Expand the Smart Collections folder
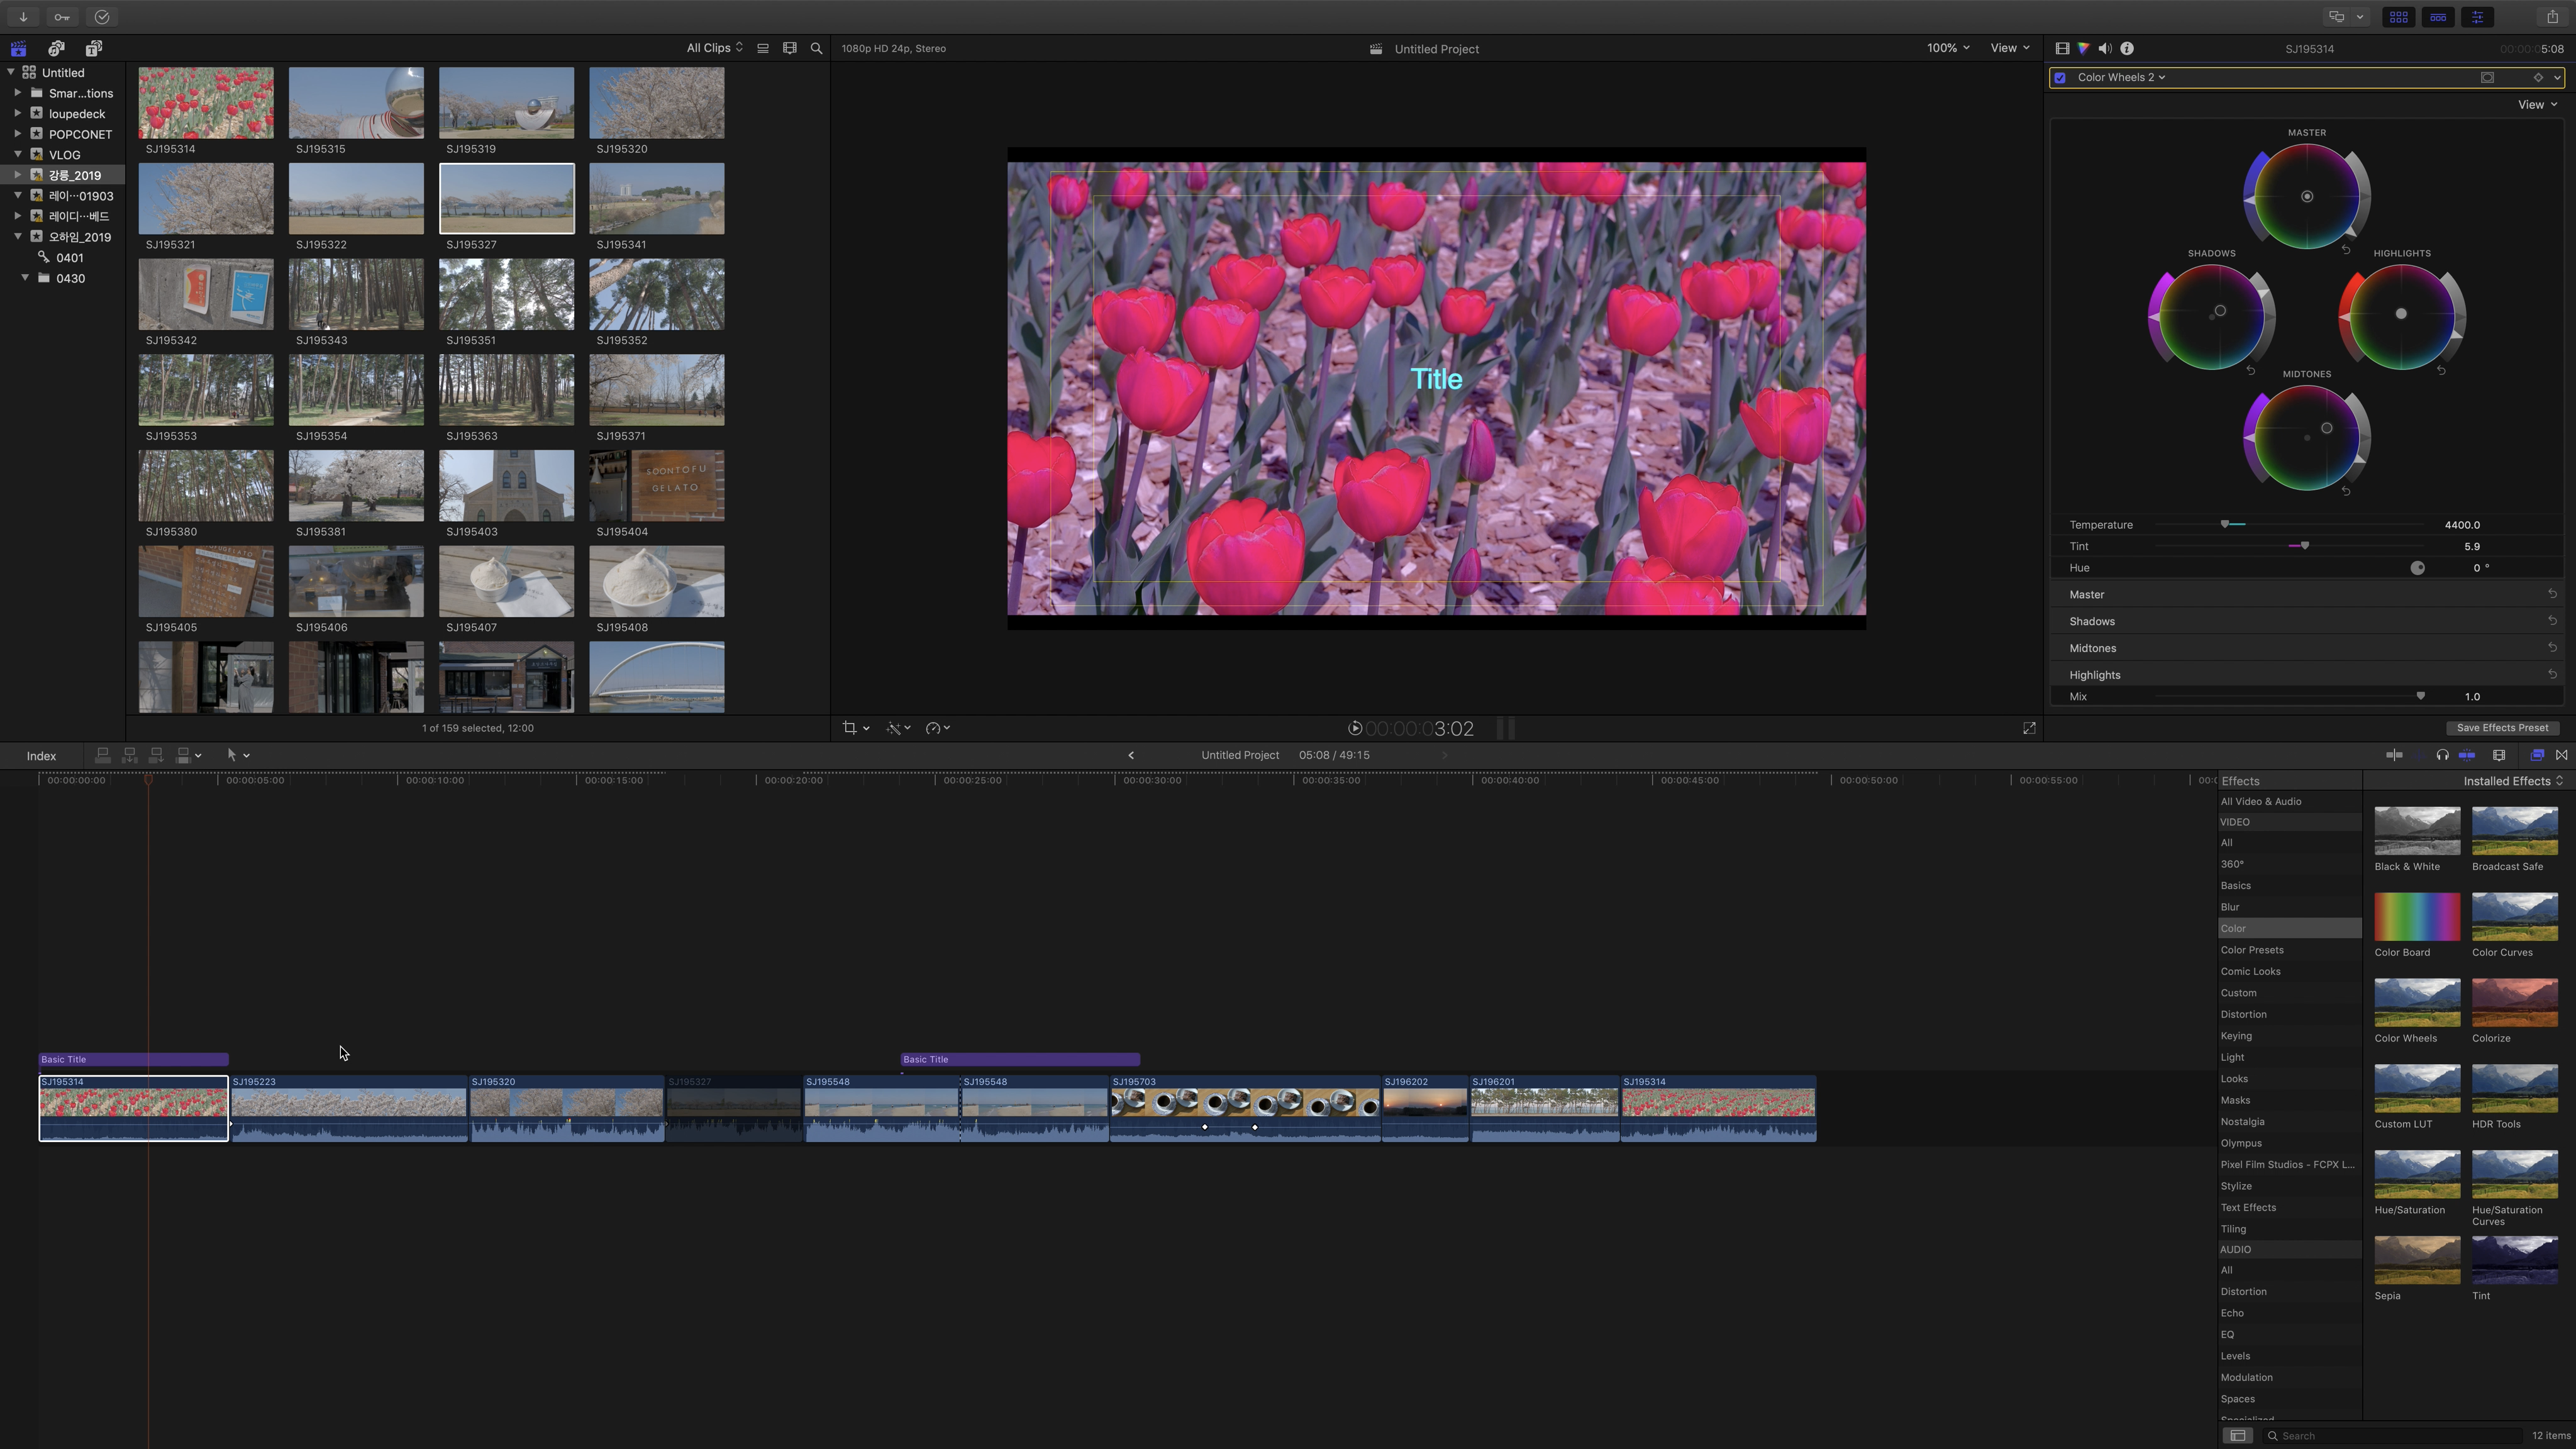The height and width of the screenshot is (1449, 2576). pos(17,93)
